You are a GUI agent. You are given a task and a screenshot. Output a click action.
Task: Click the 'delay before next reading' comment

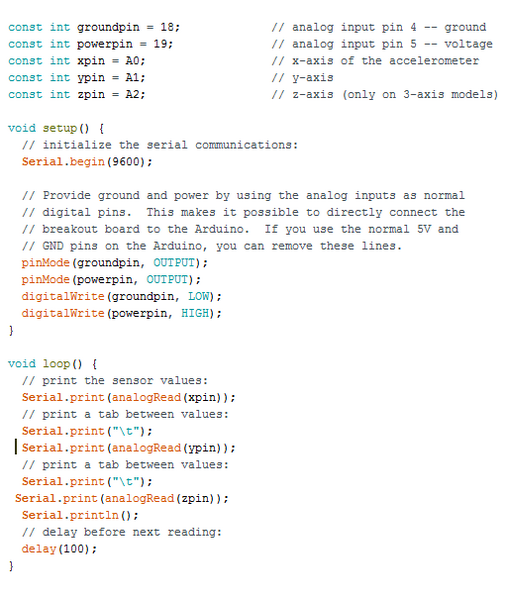click(x=122, y=532)
